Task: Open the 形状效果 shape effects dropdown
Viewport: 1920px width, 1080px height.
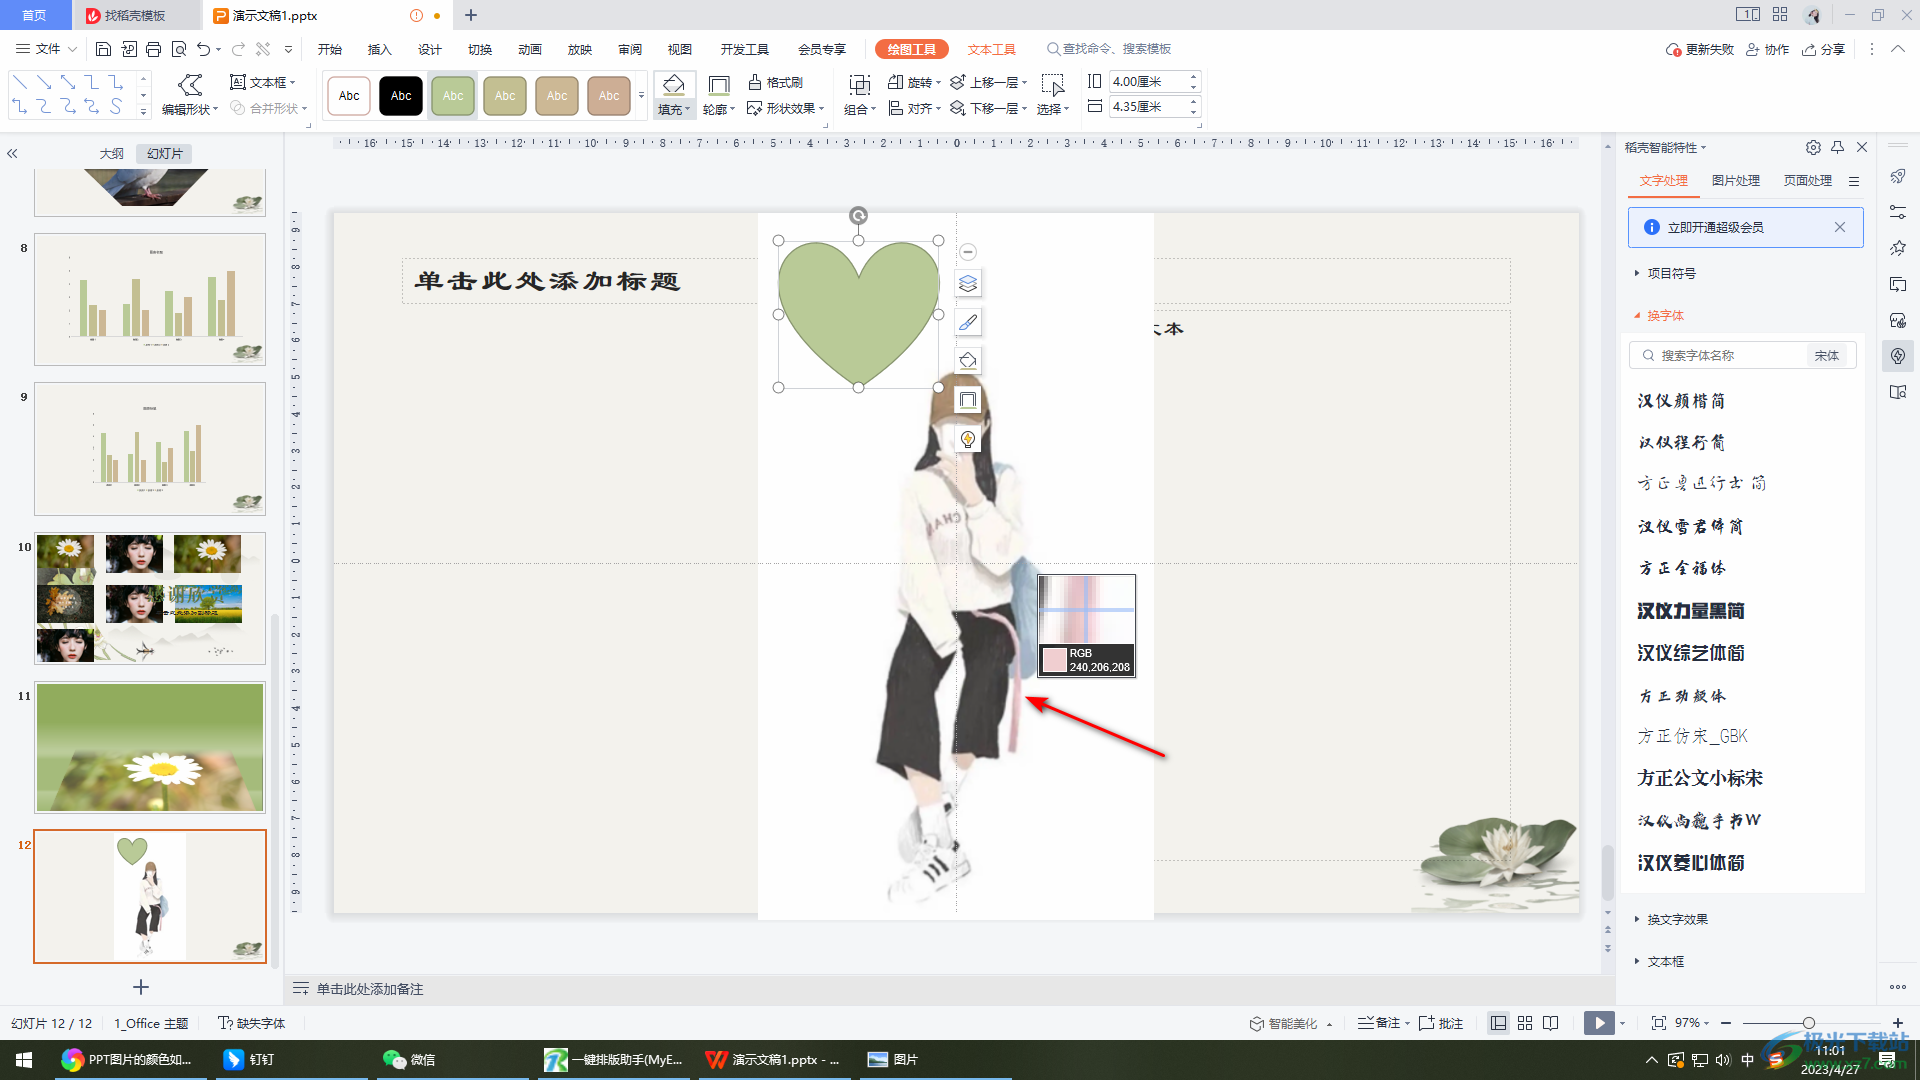Action: coord(786,108)
